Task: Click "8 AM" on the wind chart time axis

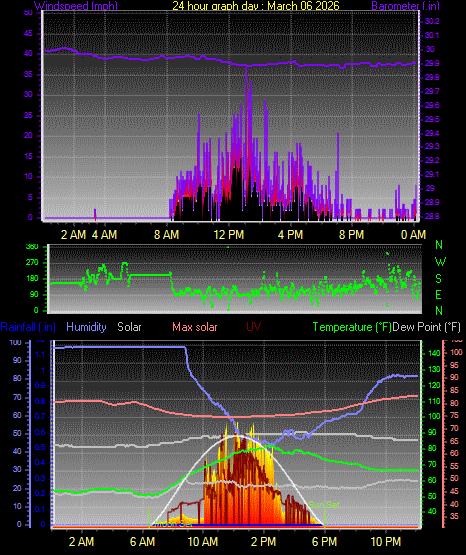Action: coord(167,235)
